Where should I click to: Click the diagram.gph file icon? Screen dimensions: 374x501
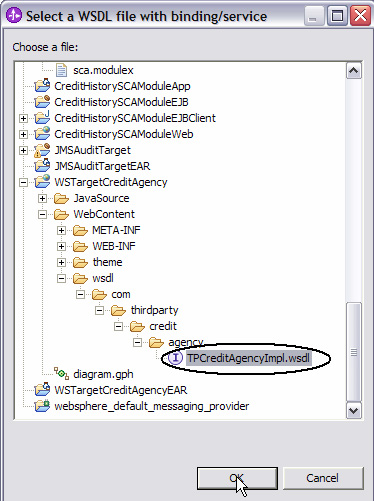point(62,373)
